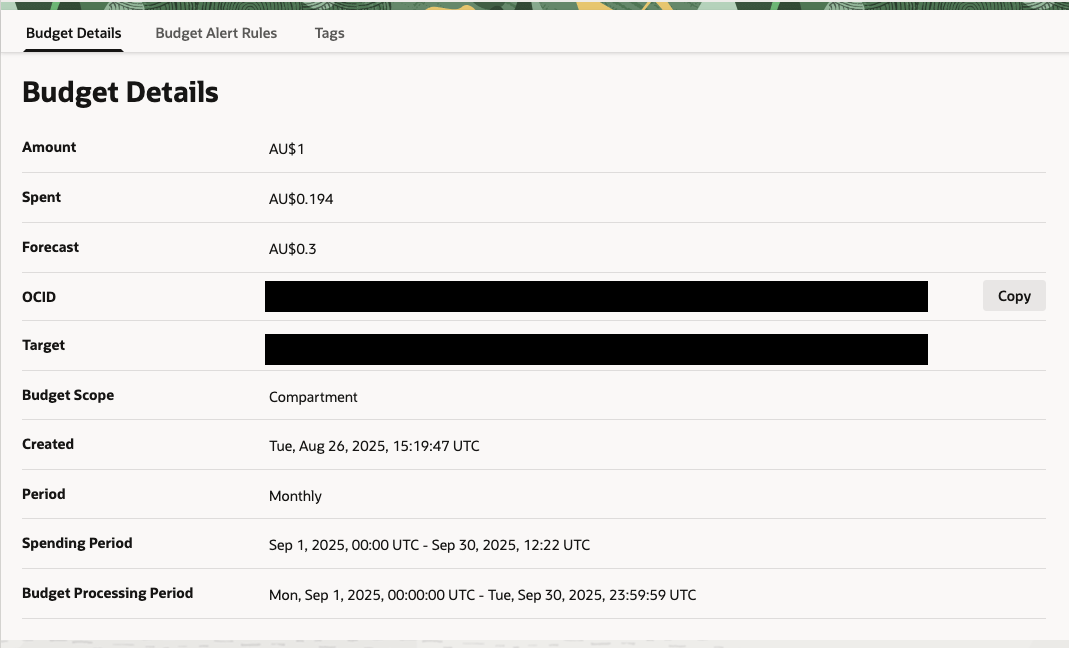Click the Spending Period field label

[x=77, y=543]
